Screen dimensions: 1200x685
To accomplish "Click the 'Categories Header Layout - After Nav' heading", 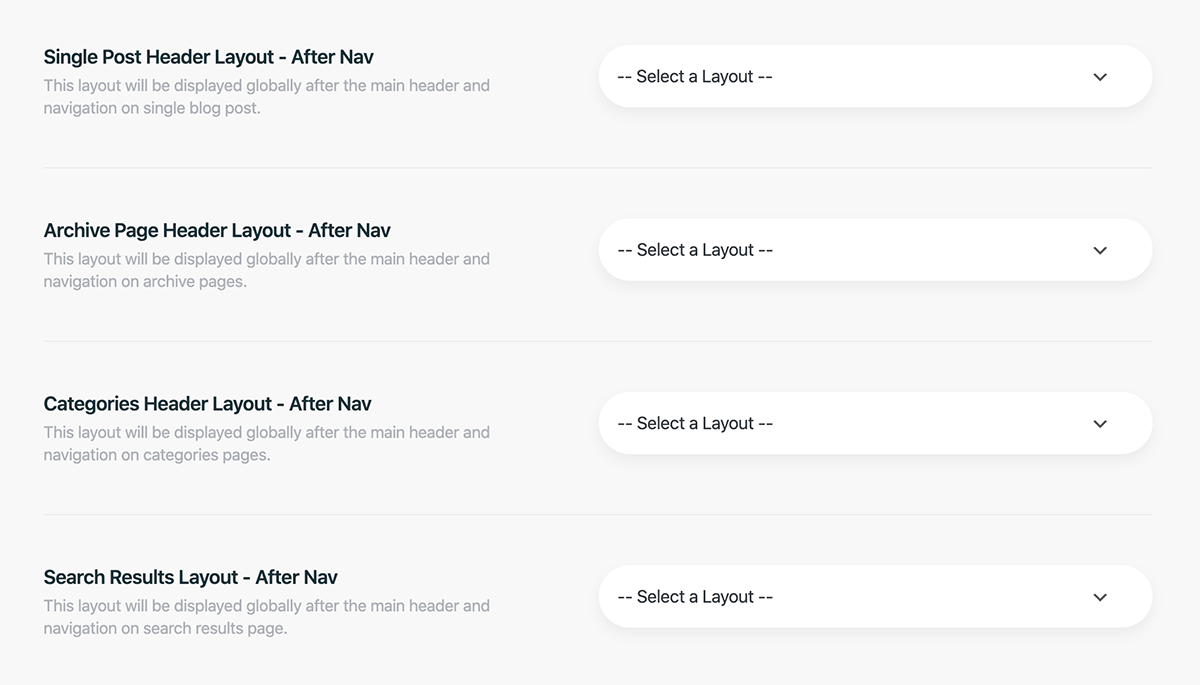I will (x=208, y=404).
